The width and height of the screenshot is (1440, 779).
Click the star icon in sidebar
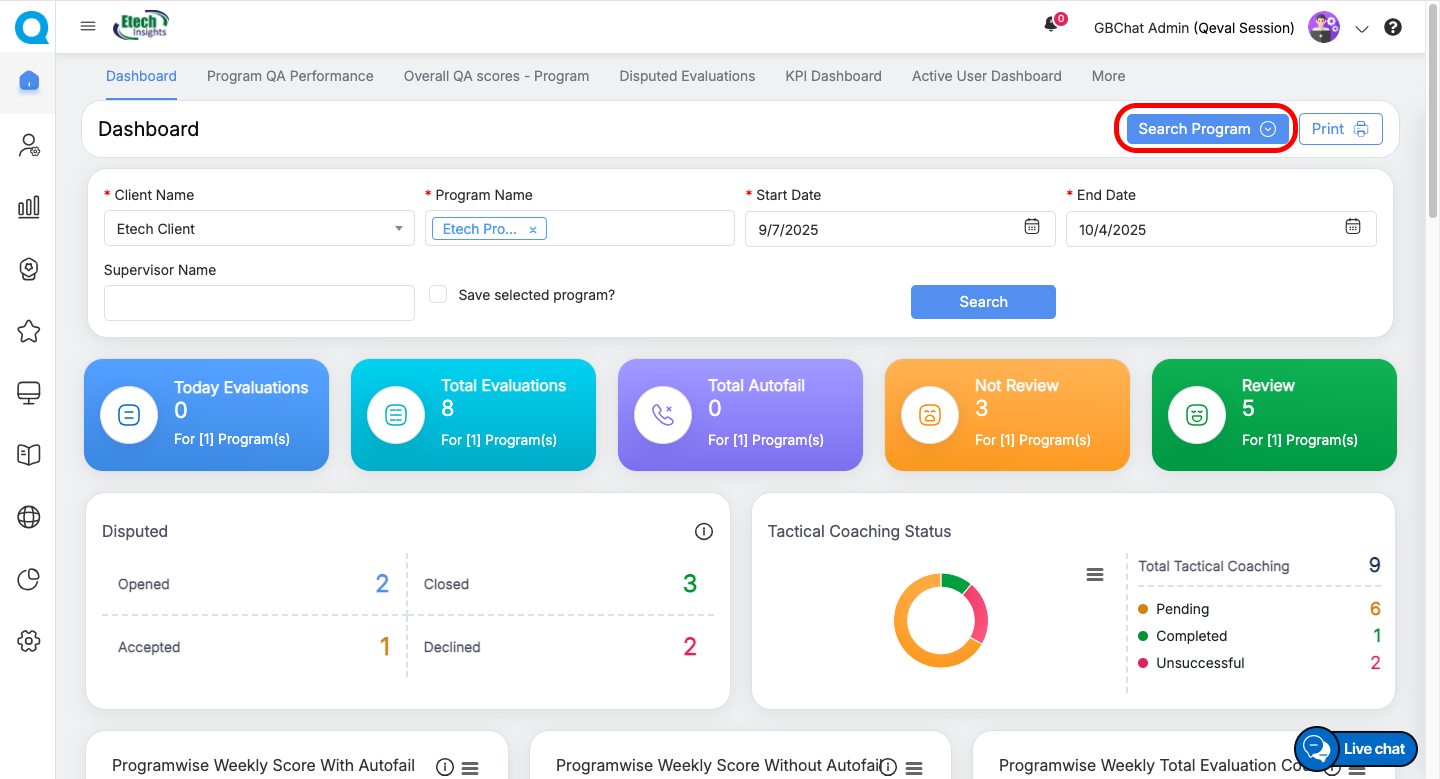click(x=29, y=332)
